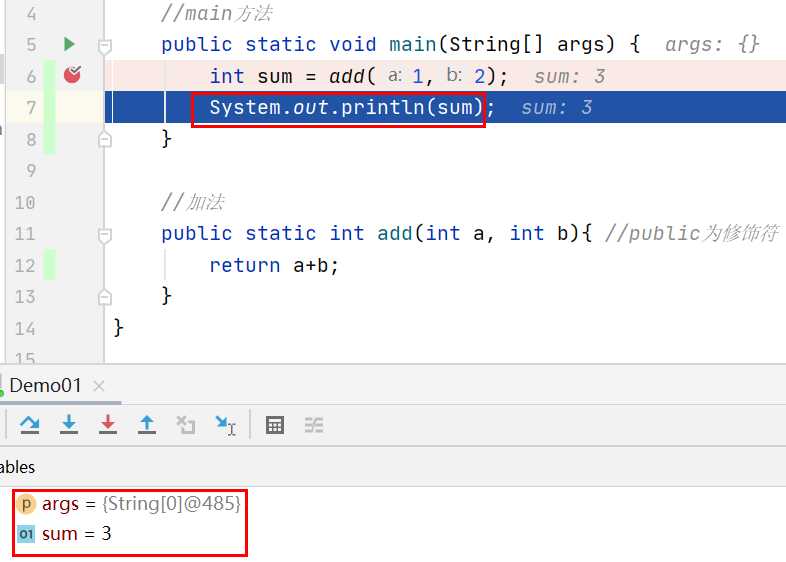Click the Variables panel header label

click(17, 467)
